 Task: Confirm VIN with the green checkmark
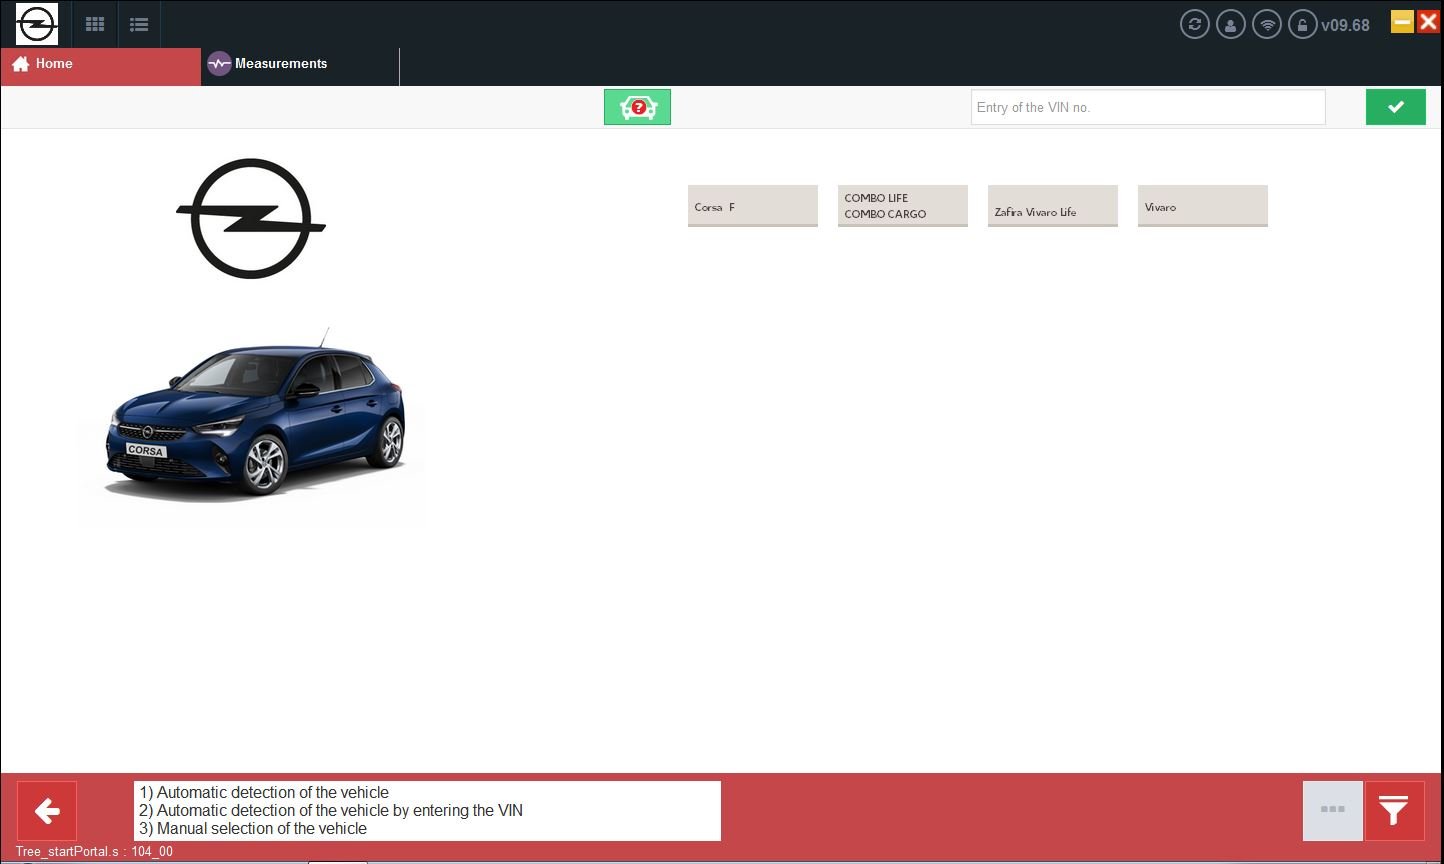pyautogui.click(x=1395, y=106)
